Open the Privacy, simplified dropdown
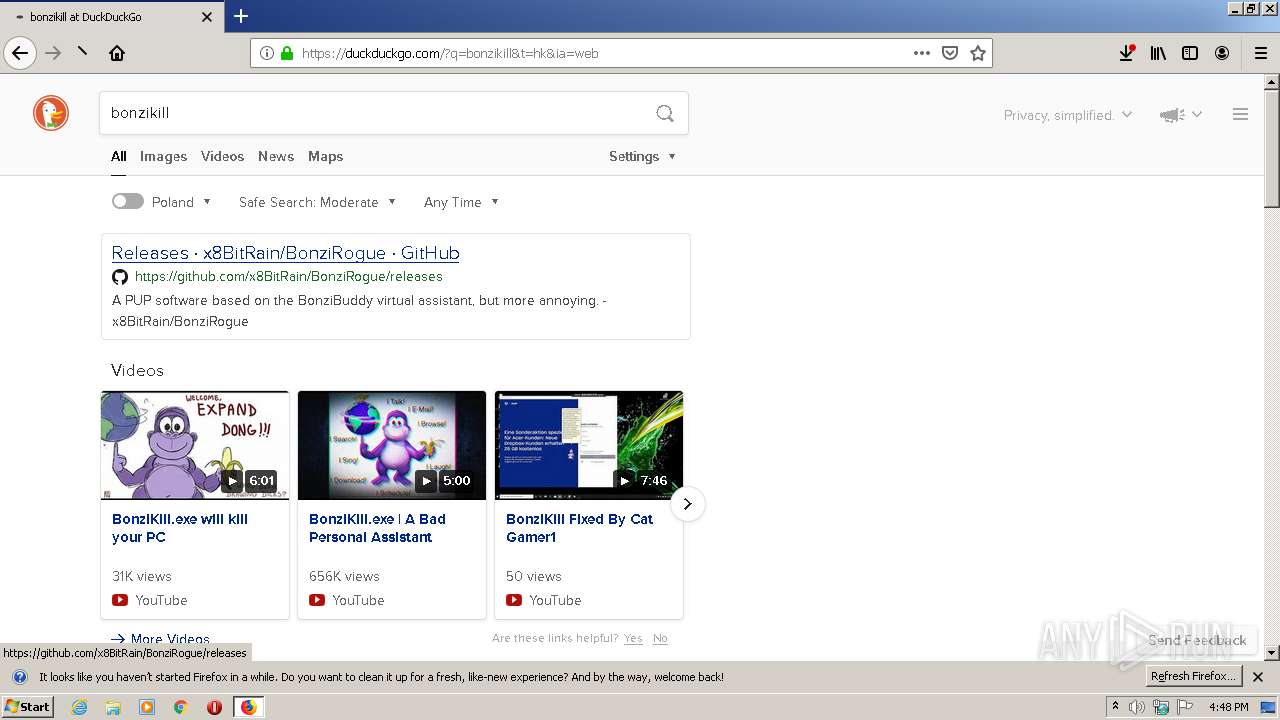This screenshot has width=1280, height=720. click(x=1068, y=115)
